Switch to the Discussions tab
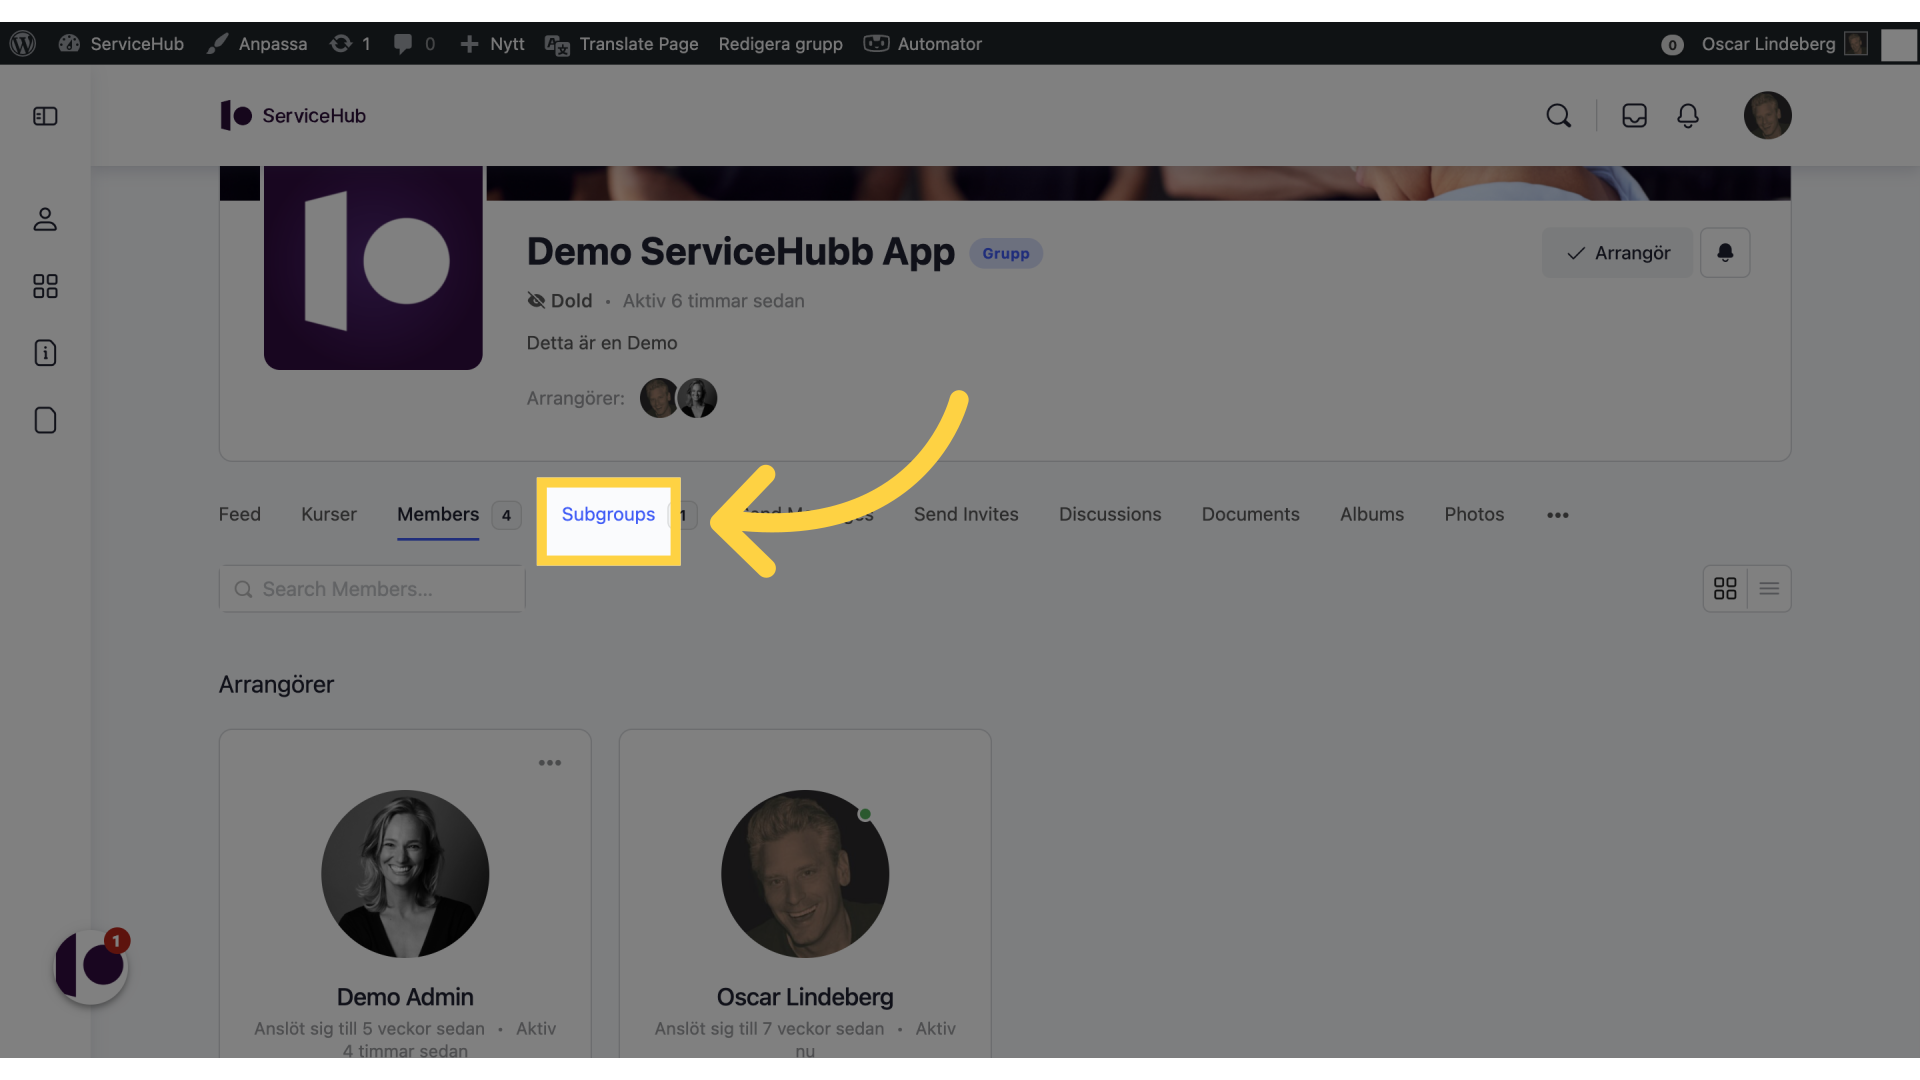Image resolution: width=1920 pixels, height=1080 pixels. pos(1109,513)
